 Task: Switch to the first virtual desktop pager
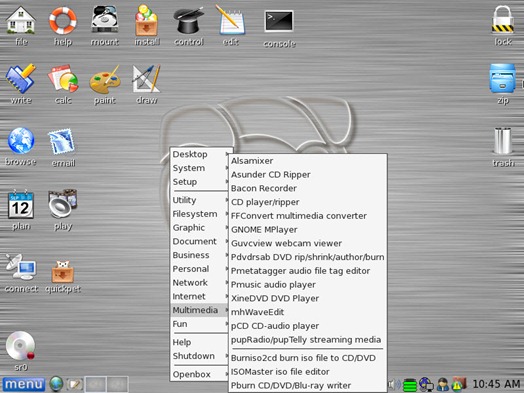click(x=95, y=384)
